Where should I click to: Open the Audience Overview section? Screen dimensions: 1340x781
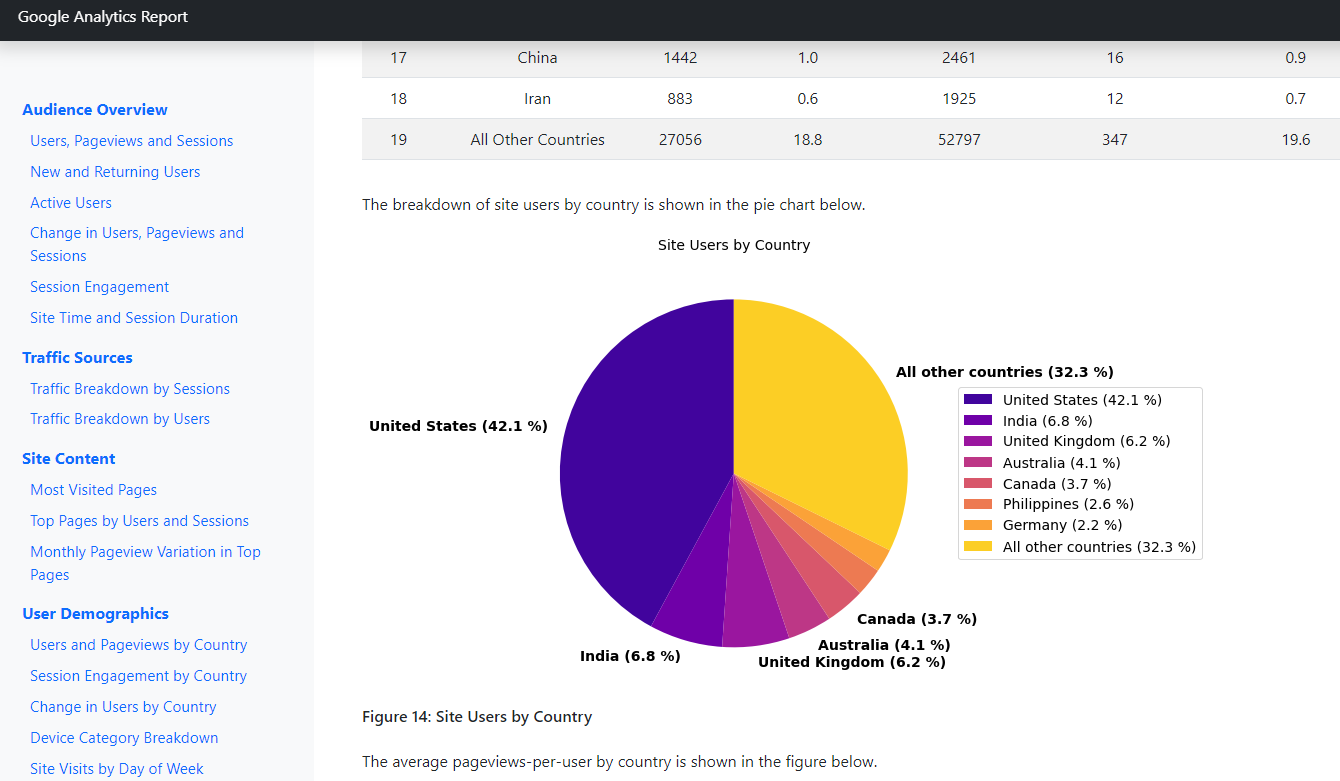click(x=95, y=110)
